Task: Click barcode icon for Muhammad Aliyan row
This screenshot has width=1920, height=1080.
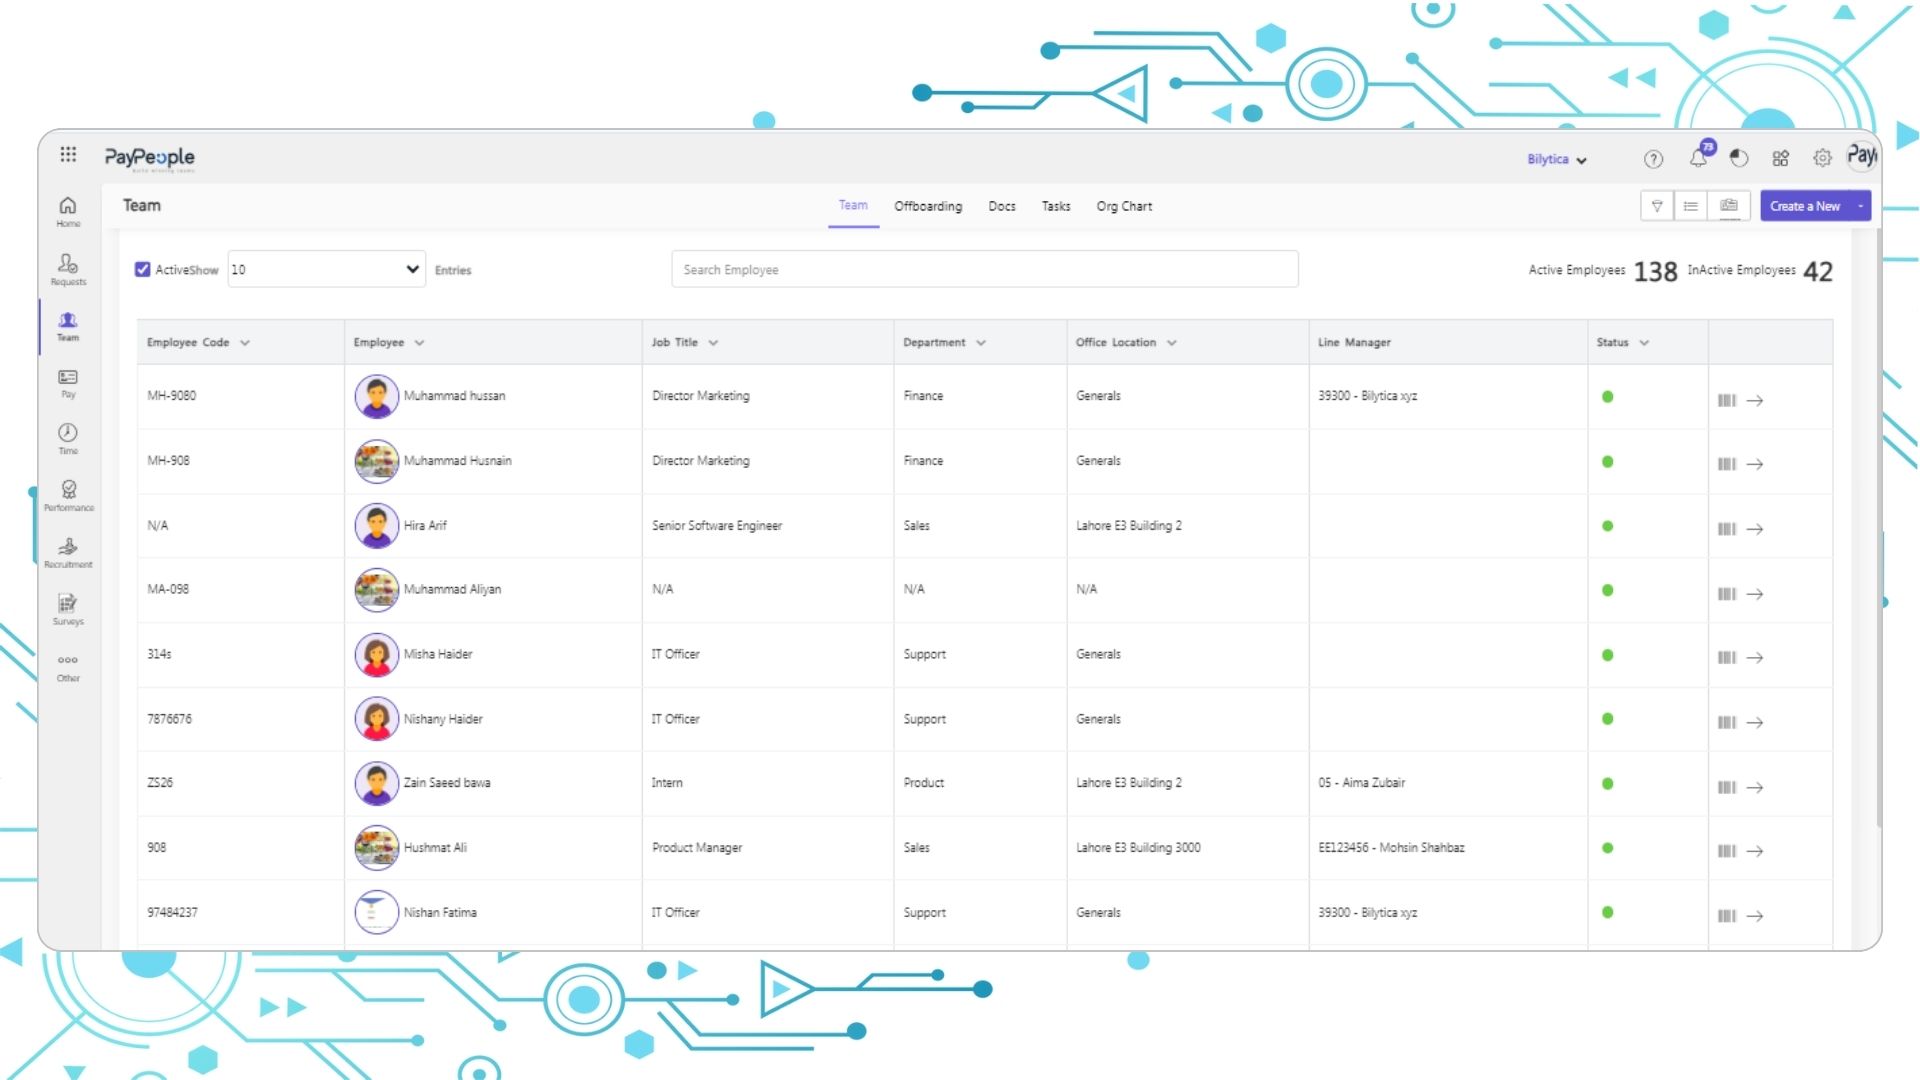Action: point(1727,594)
